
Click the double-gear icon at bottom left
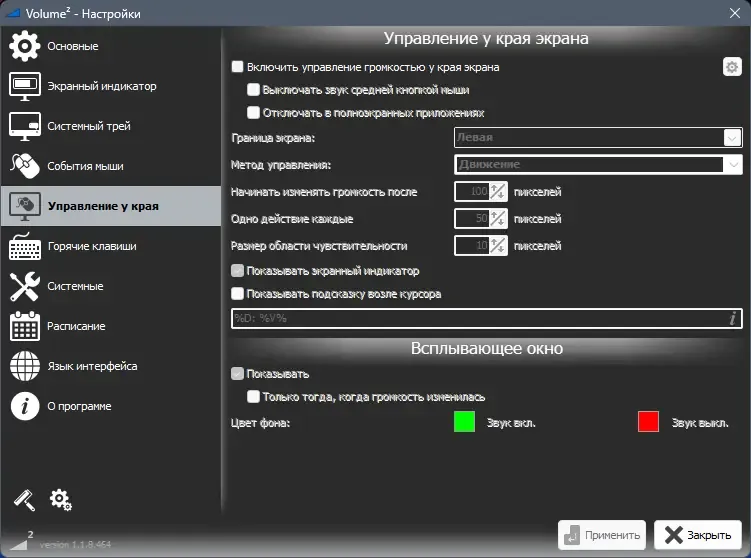60,500
